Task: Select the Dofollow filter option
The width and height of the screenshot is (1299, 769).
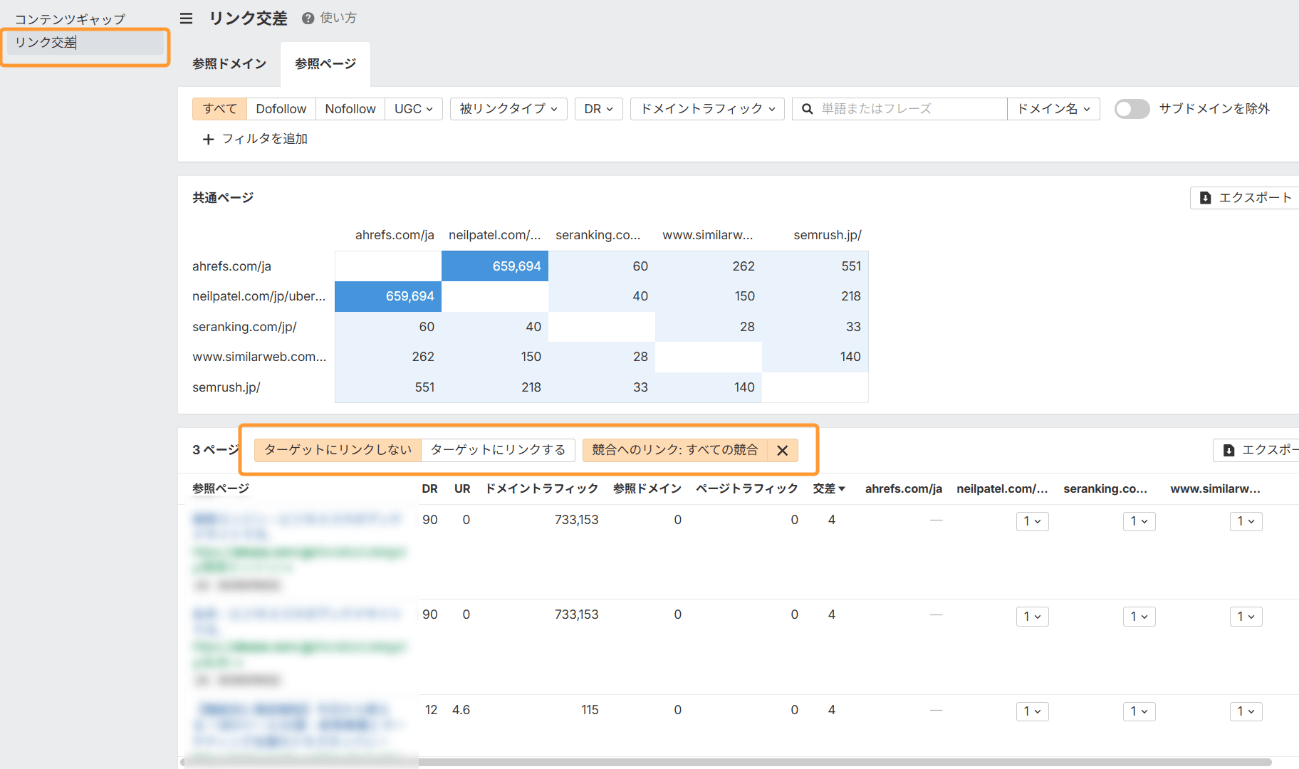Action: 281,109
